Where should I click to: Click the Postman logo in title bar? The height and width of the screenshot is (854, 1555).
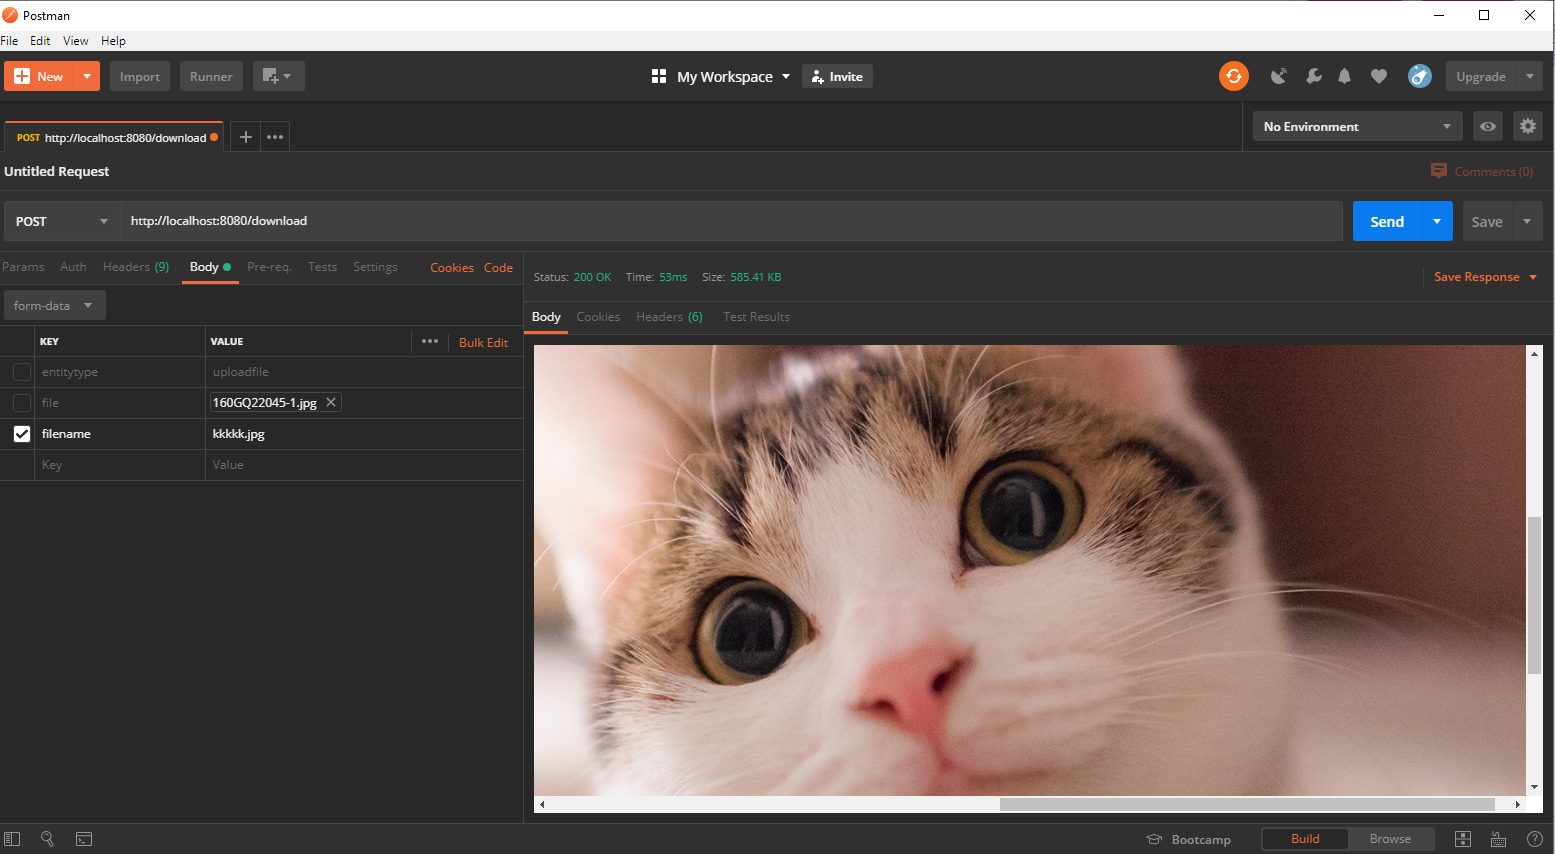tap(10, 15)
